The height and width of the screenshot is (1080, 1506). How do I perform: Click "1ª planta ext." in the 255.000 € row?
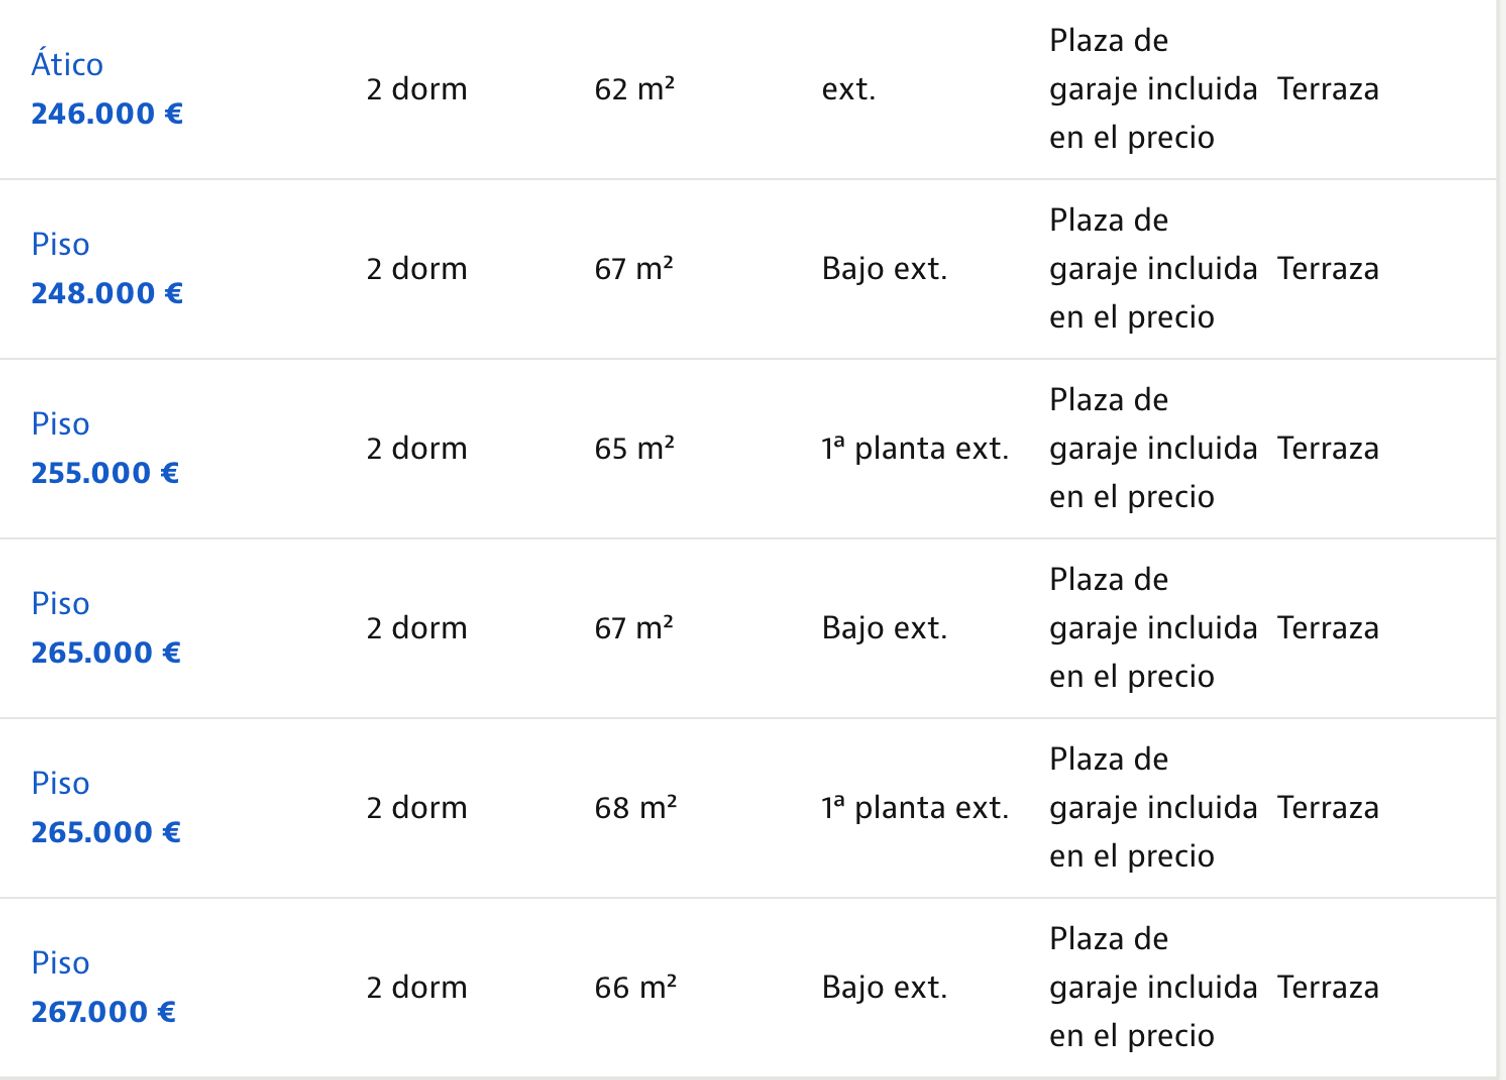[915, 448]
